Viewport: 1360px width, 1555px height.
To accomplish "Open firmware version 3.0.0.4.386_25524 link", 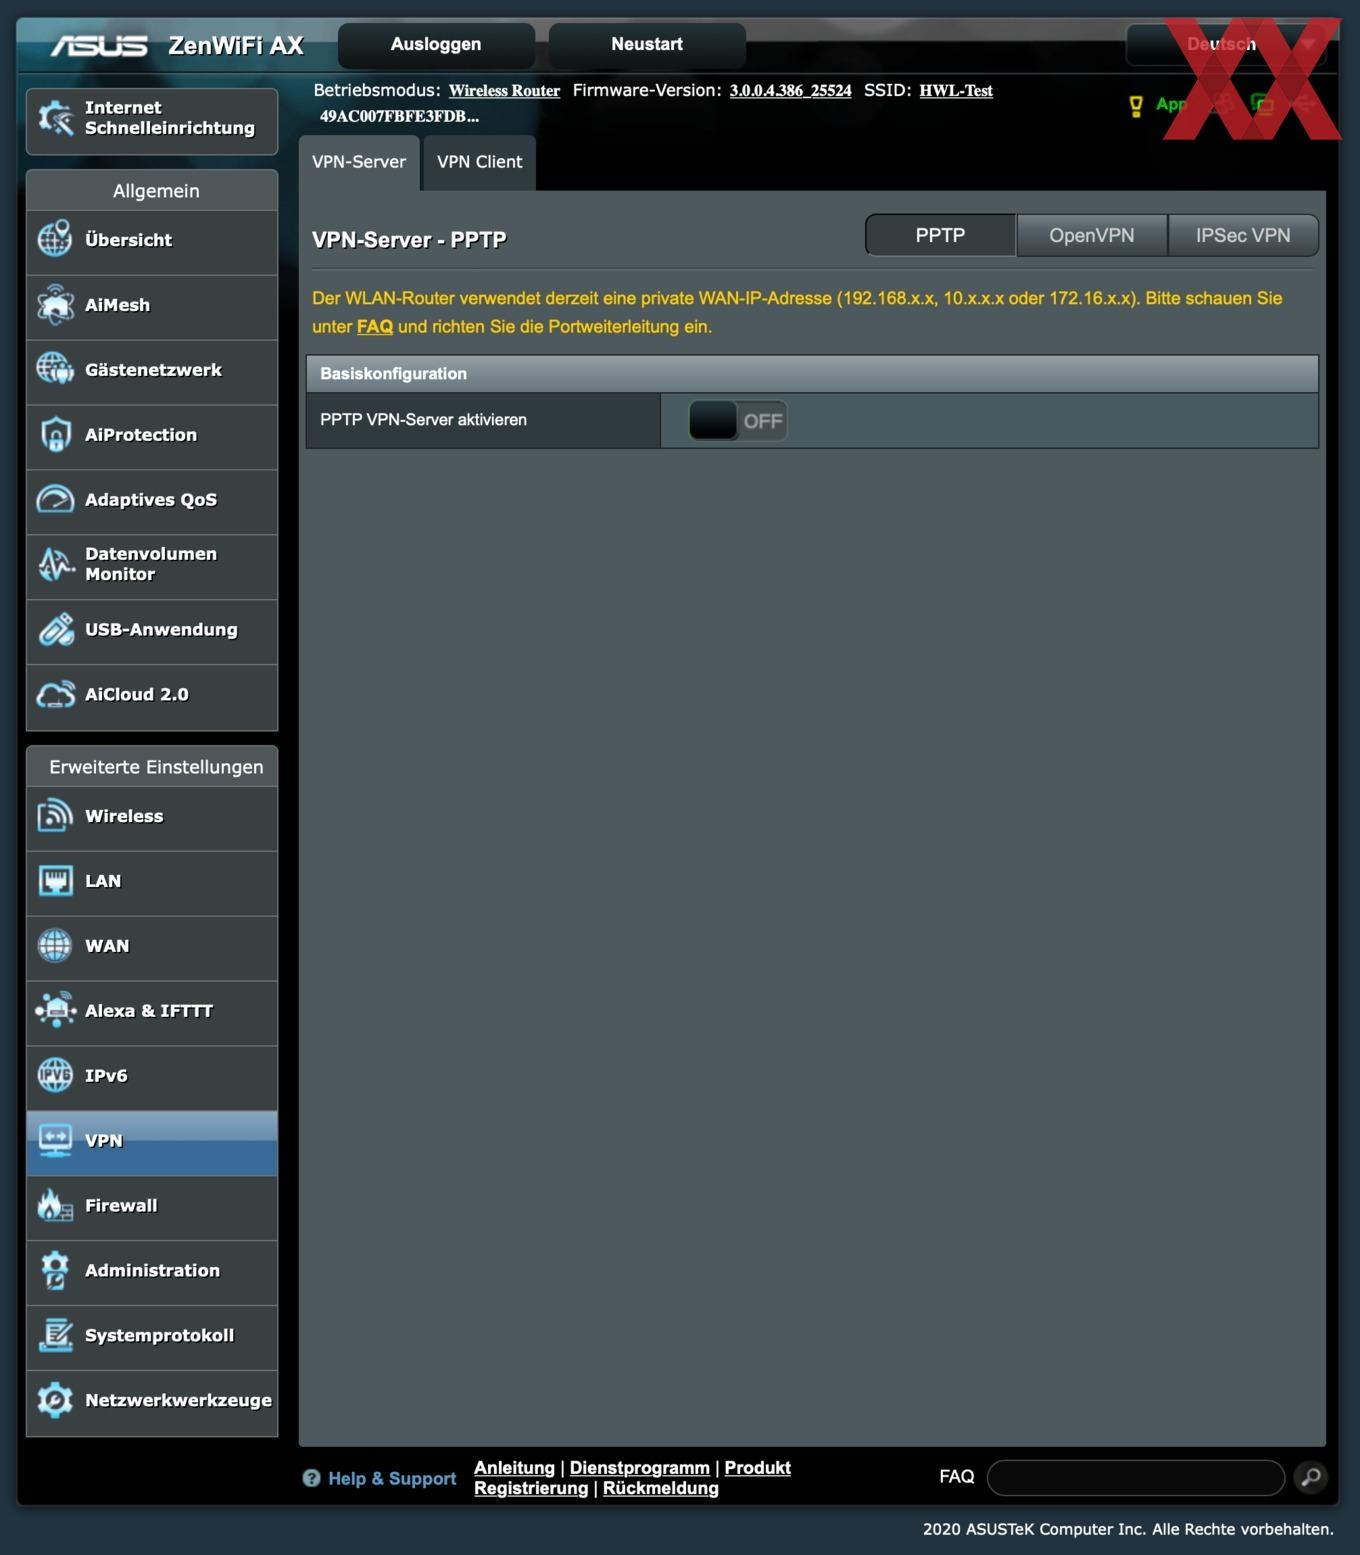I will (790, 90).
